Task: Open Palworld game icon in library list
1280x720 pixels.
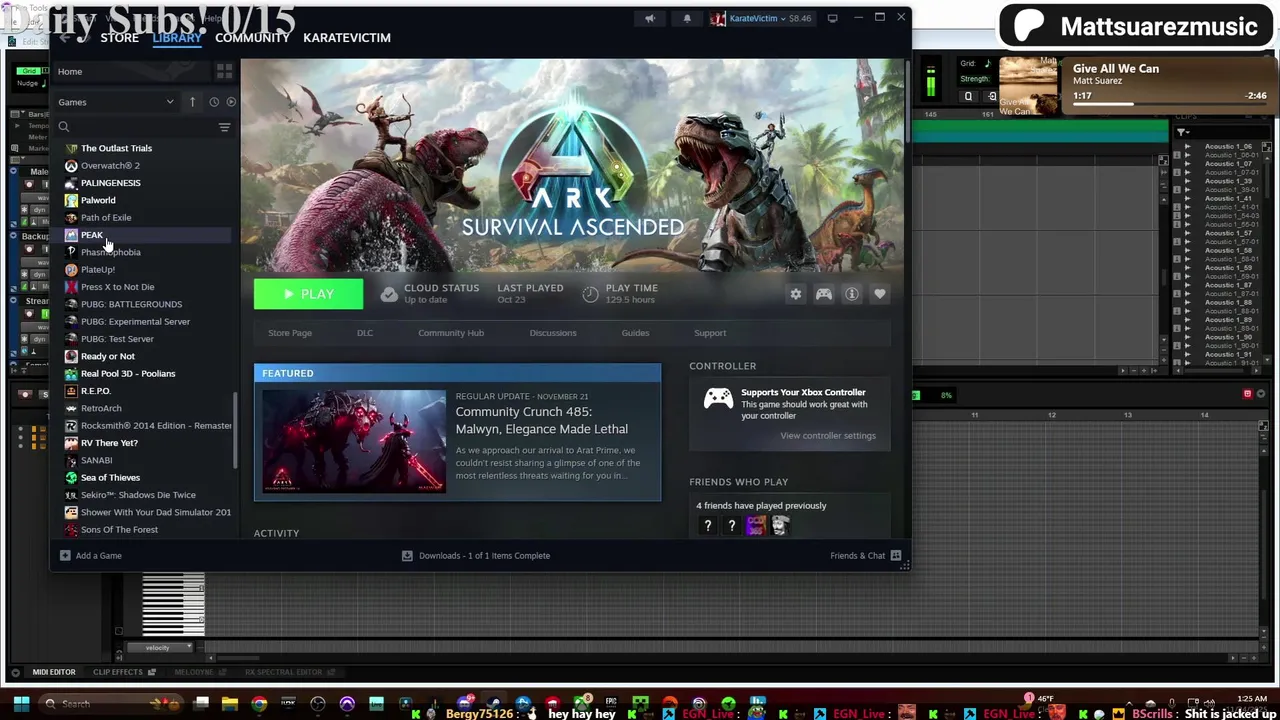Action: click(x=71, y=200)
